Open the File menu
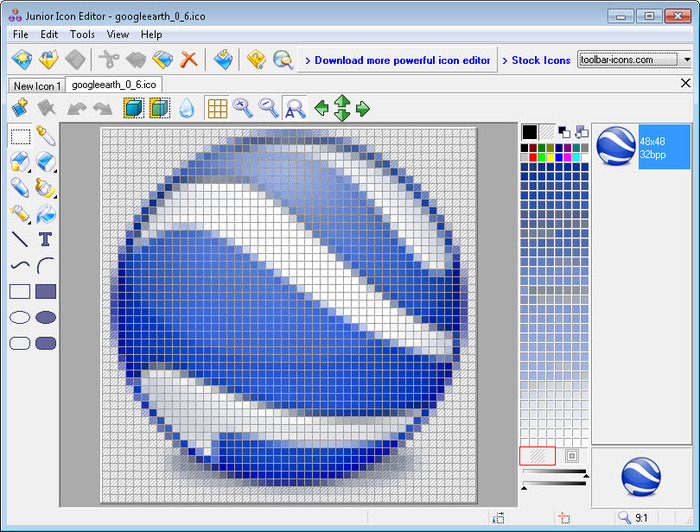This screenshot has height=532, width=700. pyautogui.click(x=21, y=34)
